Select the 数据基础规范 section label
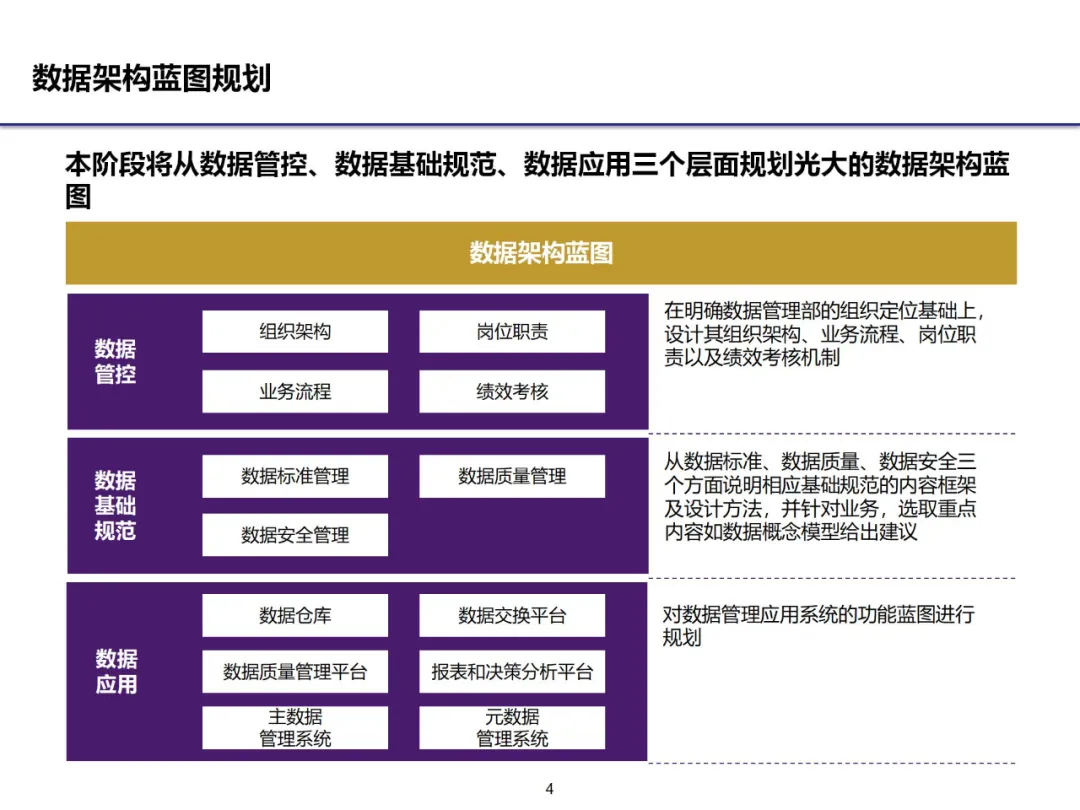 pos(115,505)
